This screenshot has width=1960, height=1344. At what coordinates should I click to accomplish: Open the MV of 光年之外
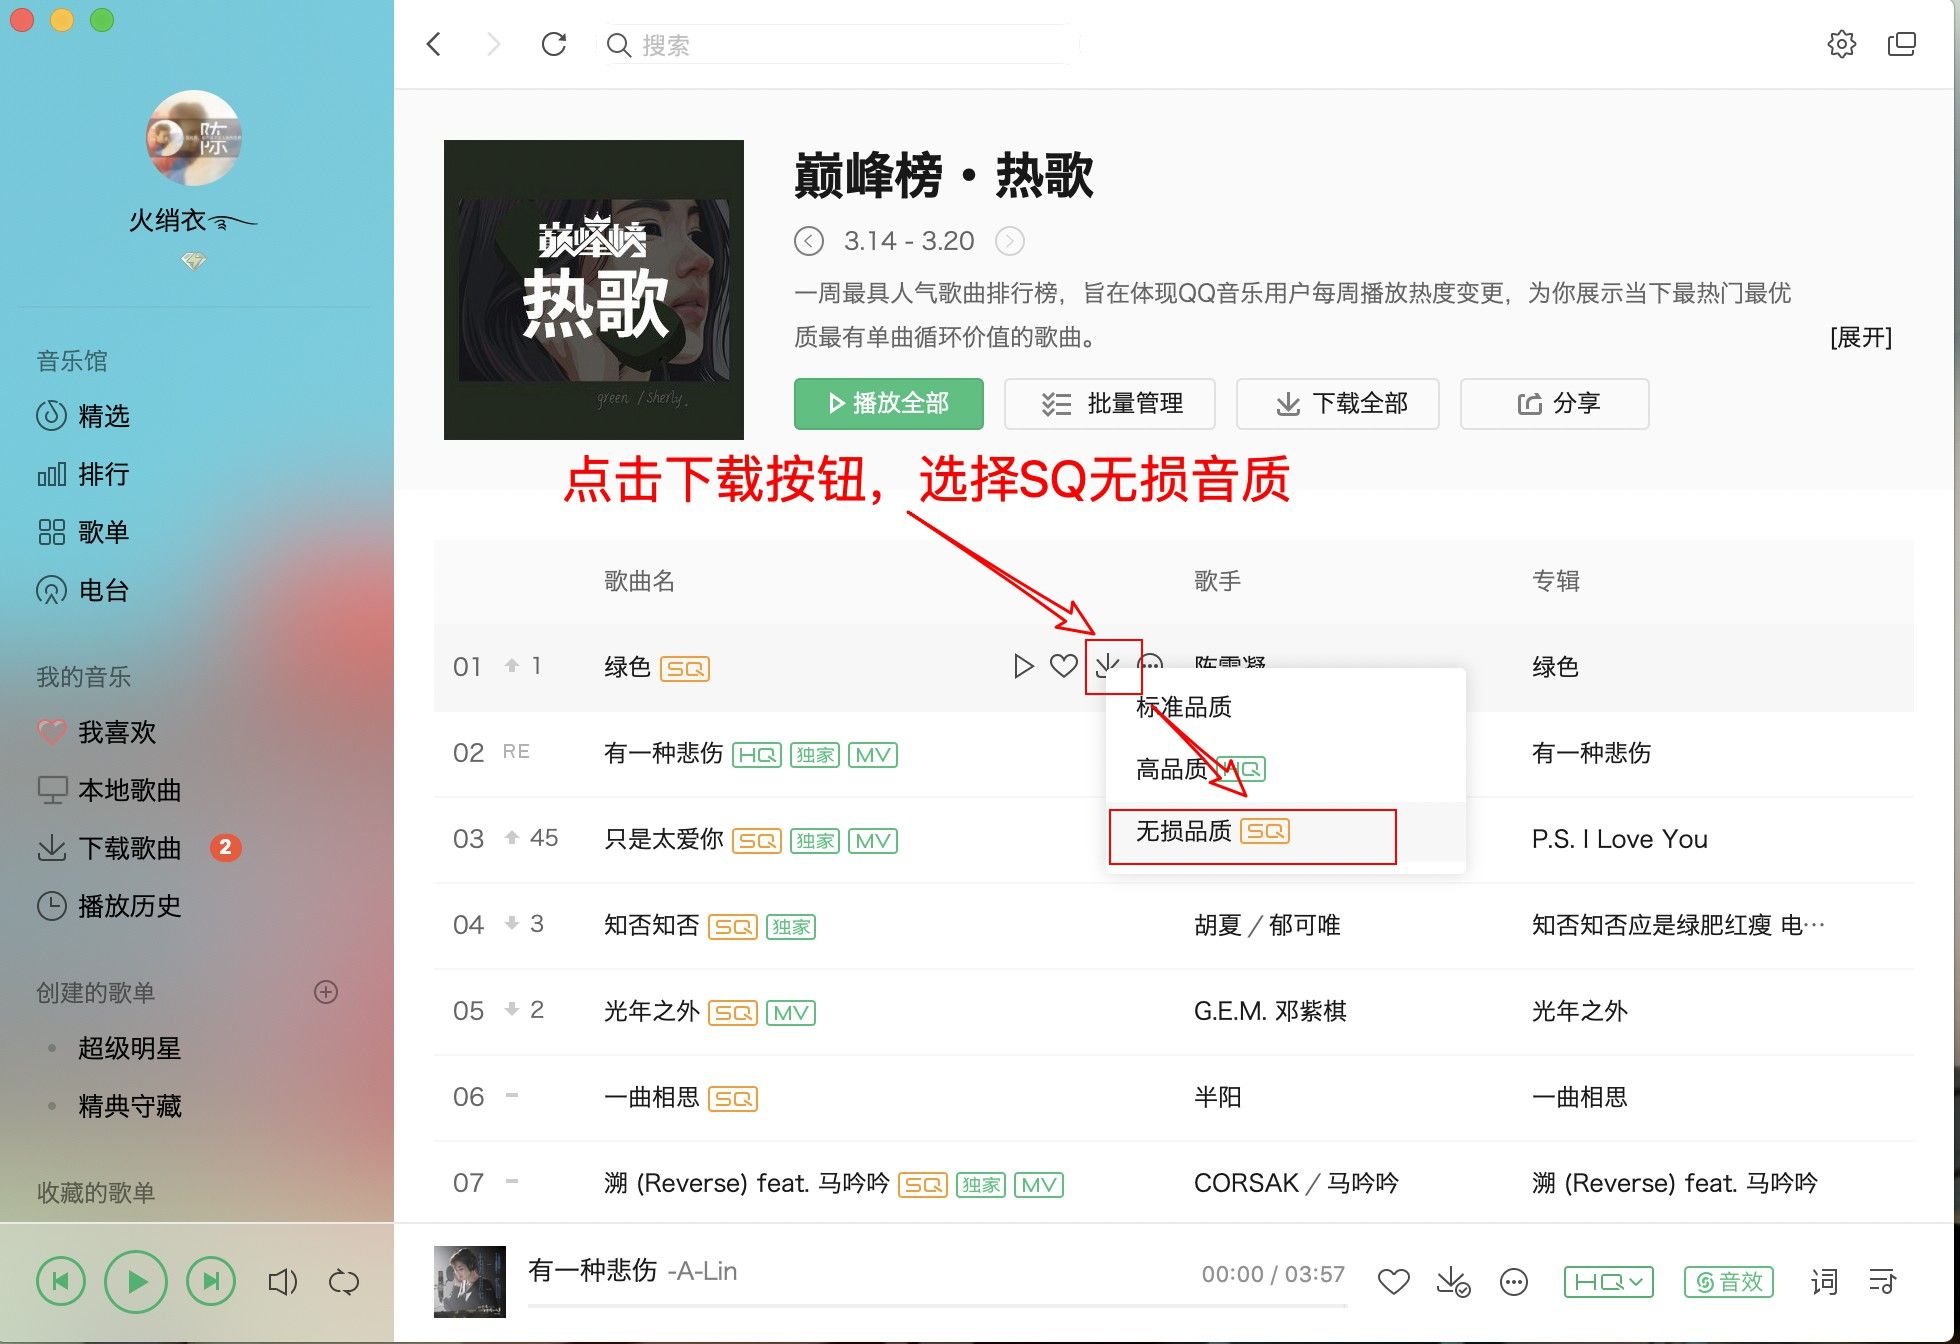(791, 1013)
